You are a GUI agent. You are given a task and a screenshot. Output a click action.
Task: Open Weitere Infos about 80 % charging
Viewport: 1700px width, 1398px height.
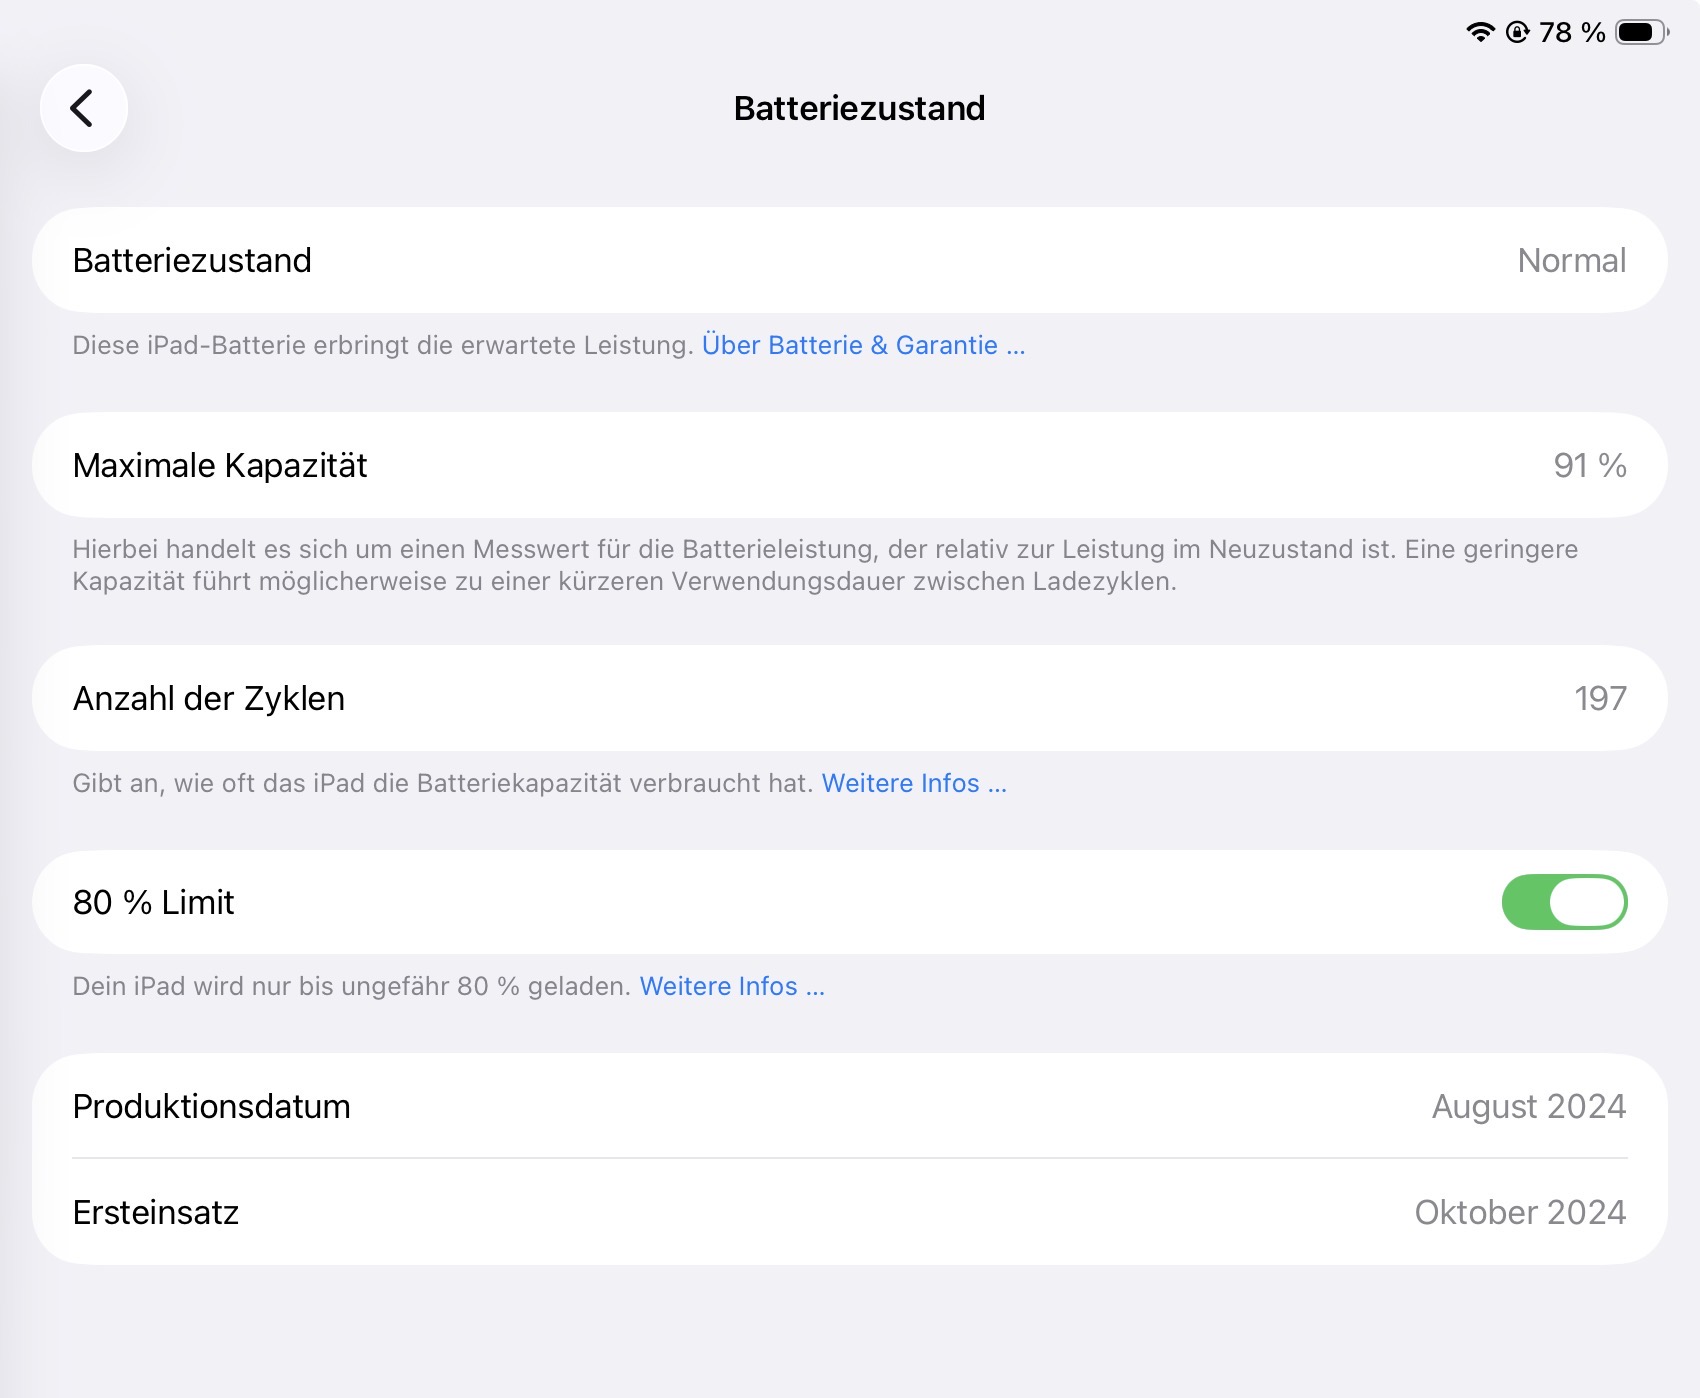coord(732,986)
